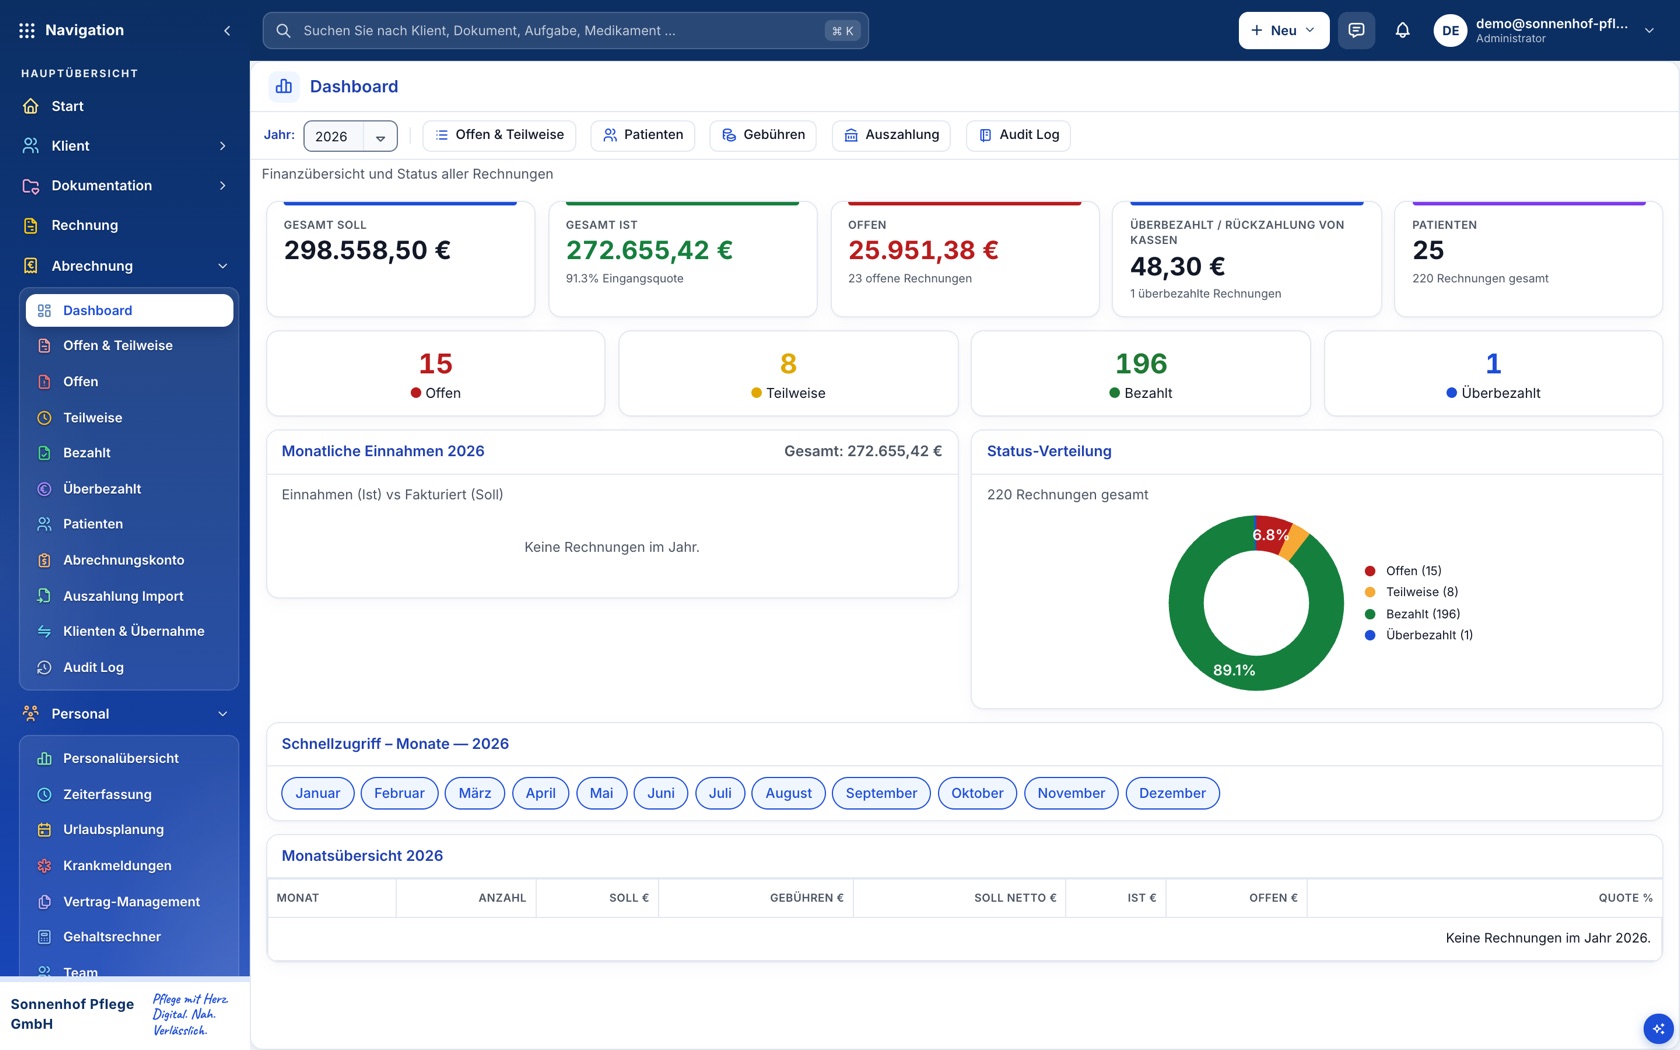
Task: Click the Auszahlung toolbar button
Action: [x=891, y=135]
